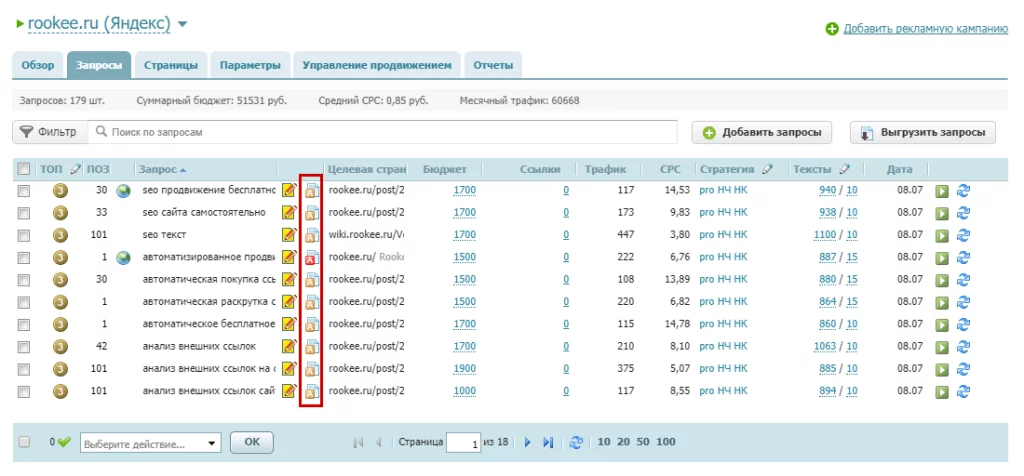The height and width of the screenshot is (476, 1024).
Task: Click budget link 1000
Action: coord(464,390)
